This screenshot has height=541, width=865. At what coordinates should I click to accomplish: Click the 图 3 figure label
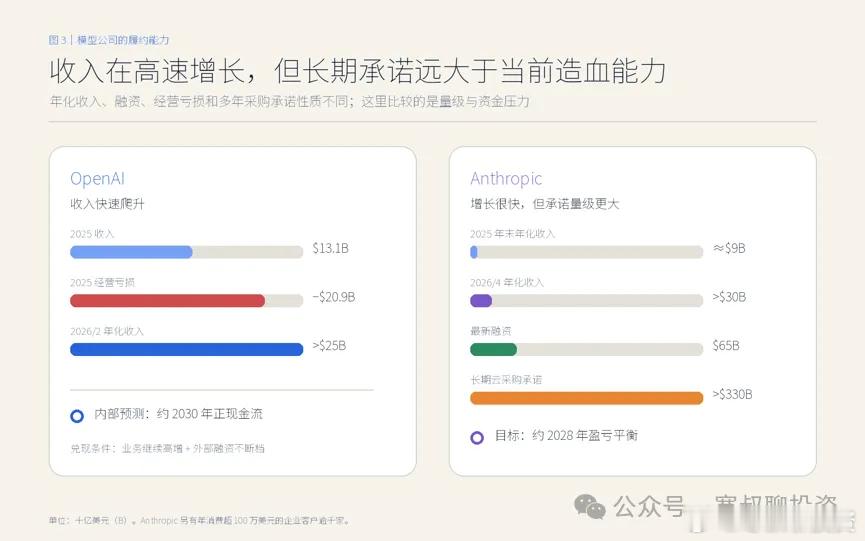[57, 40]
